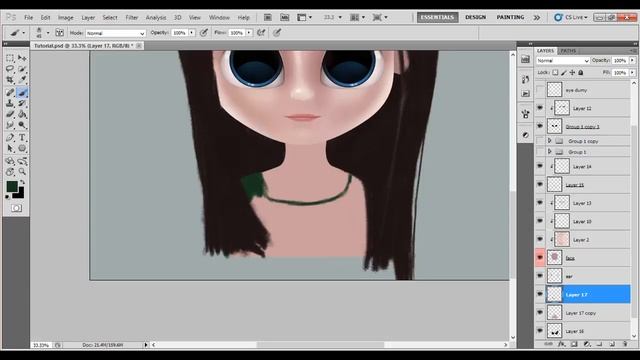
Task: Hide Layer 12 visibility
Action: pos(540,108)
